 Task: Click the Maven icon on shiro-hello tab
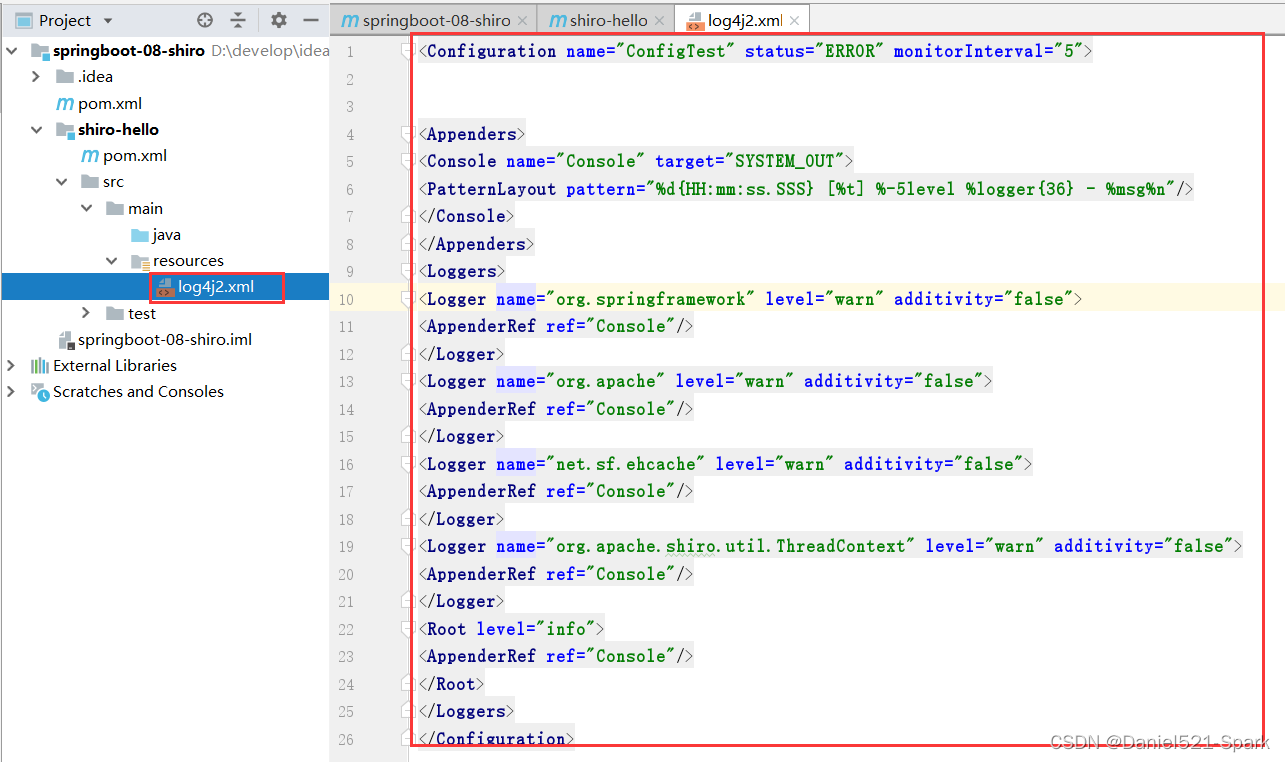557,20
